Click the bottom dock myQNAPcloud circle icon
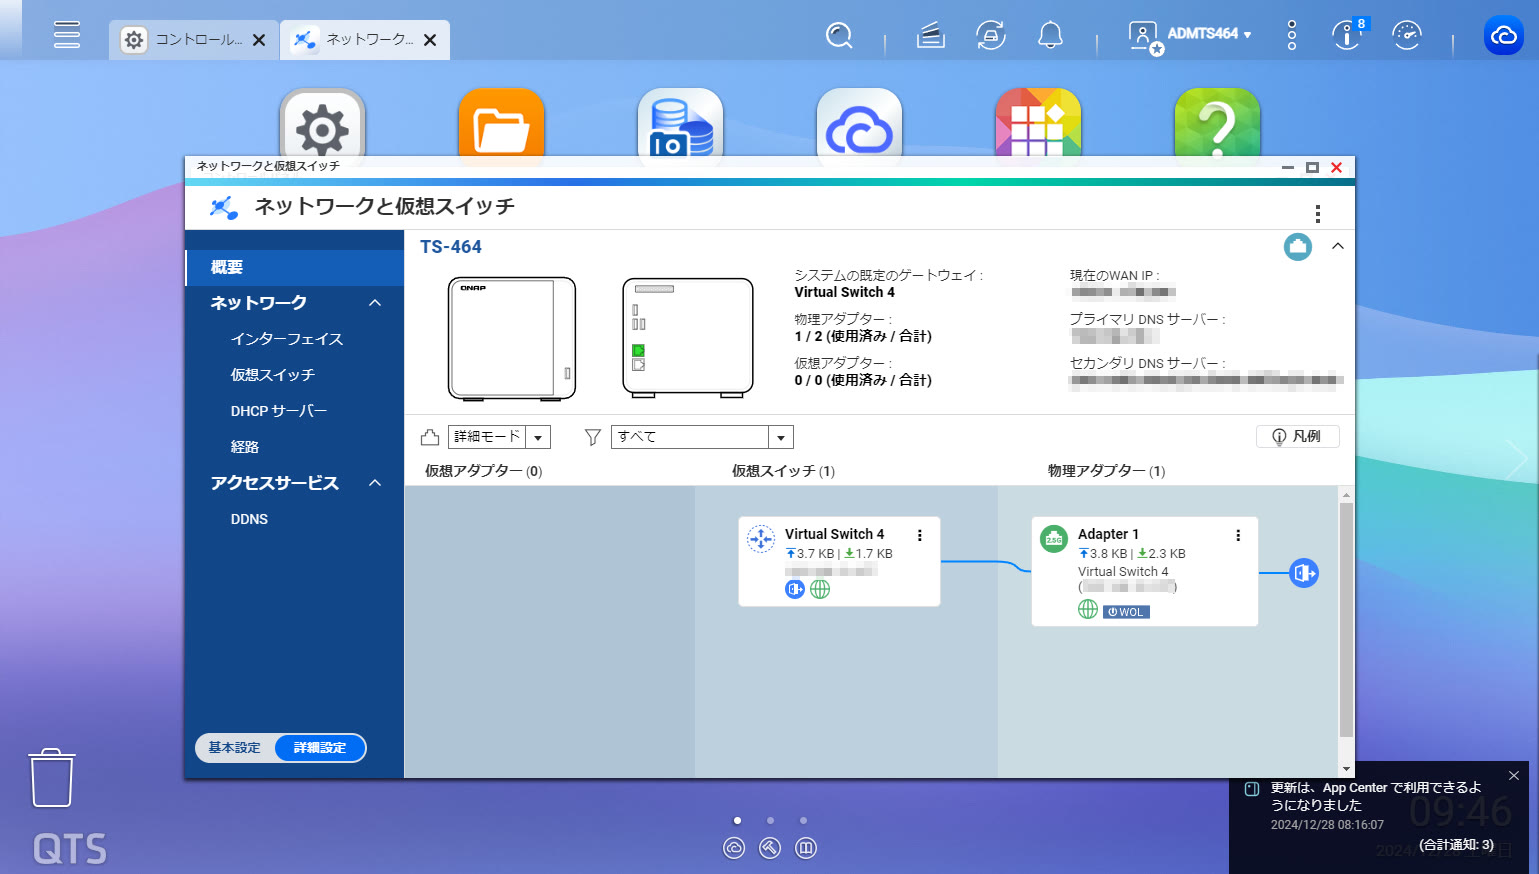This screenshot has height=874, width=1539. pyautogui.click(x=734, y=848)
